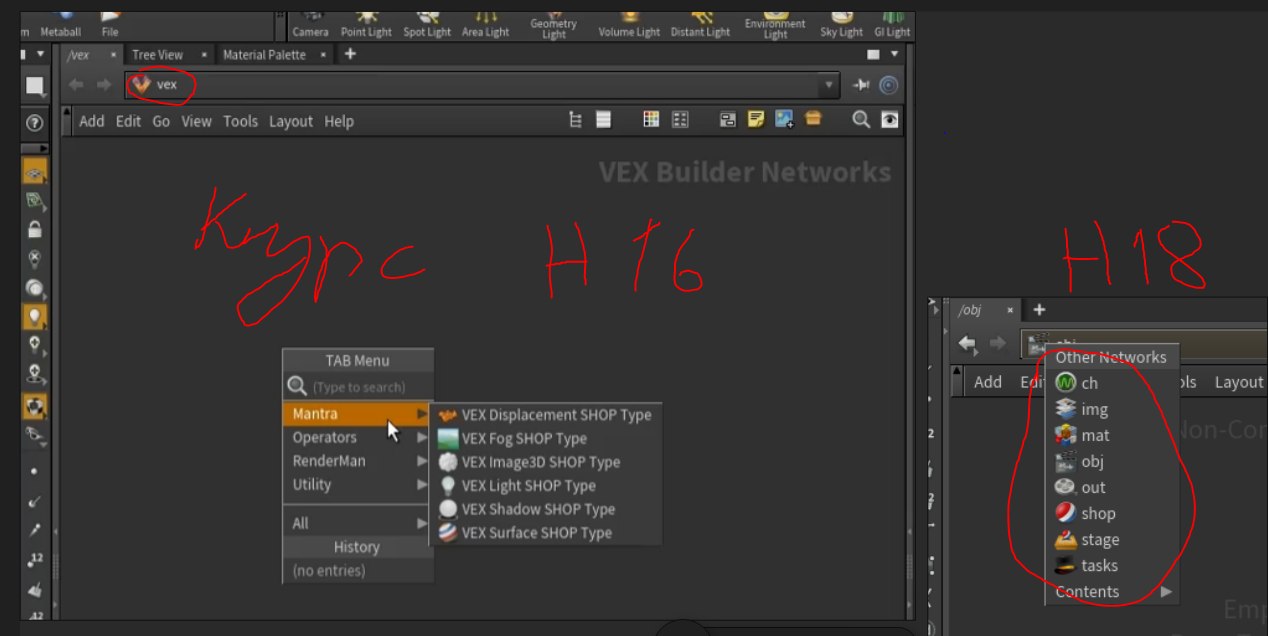
Task: Open the path history dropdown arrow
Action: [828, 85]
